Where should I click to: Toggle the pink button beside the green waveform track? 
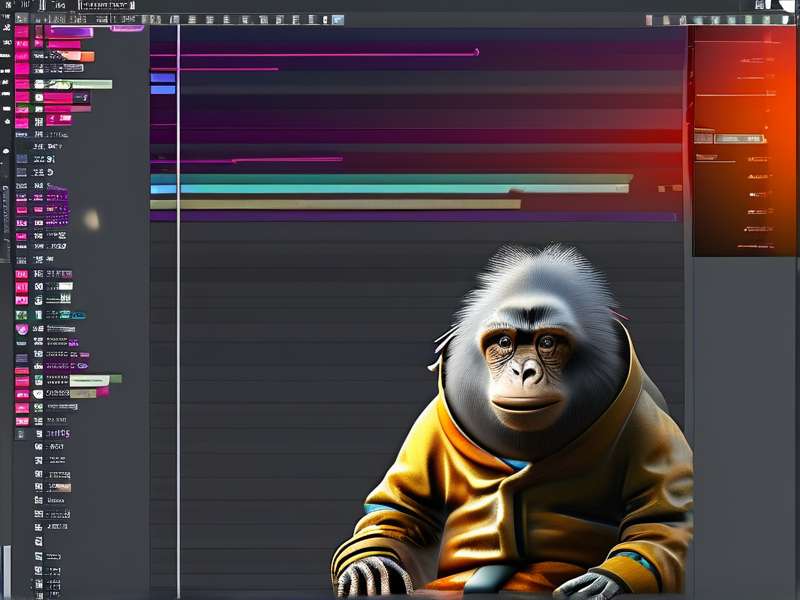coord(22,84)
